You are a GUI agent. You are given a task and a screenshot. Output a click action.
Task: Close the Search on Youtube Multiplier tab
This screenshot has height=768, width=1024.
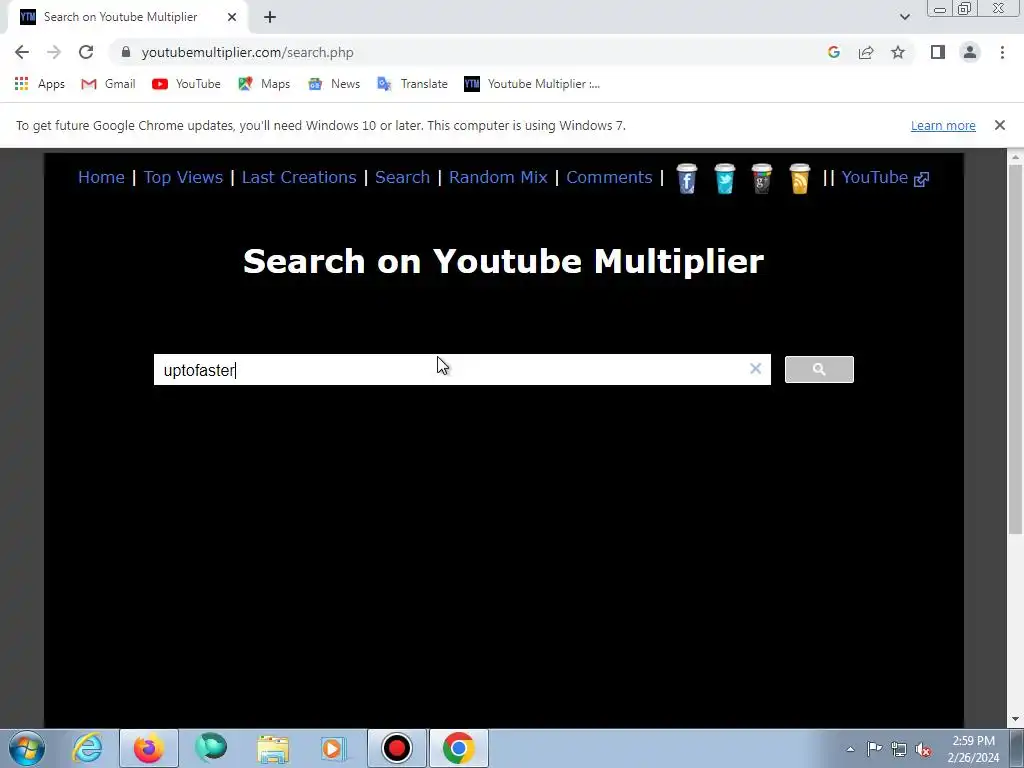[232, 17]
